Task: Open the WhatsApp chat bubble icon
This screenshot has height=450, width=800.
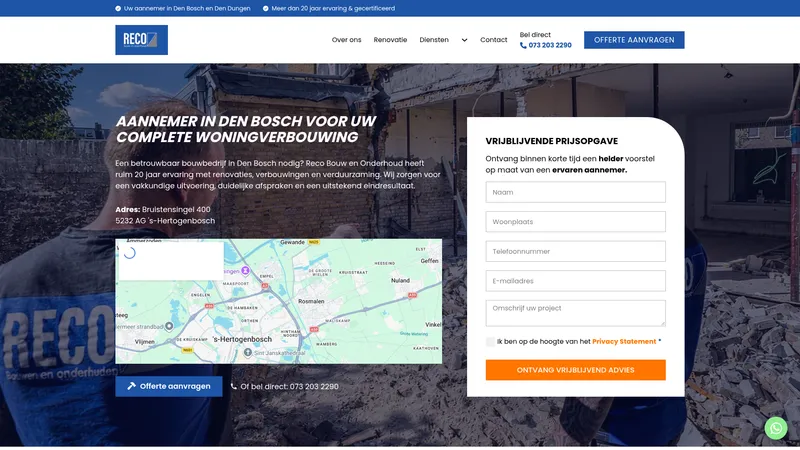Action: [776, 428]
